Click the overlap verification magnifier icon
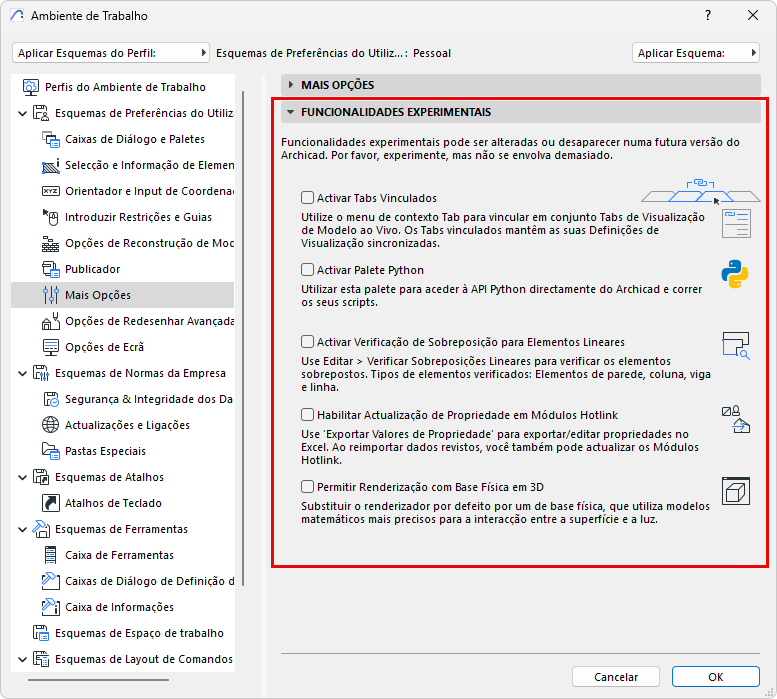The height and width of the screenshot is (699, 777). tap(736, 345)
